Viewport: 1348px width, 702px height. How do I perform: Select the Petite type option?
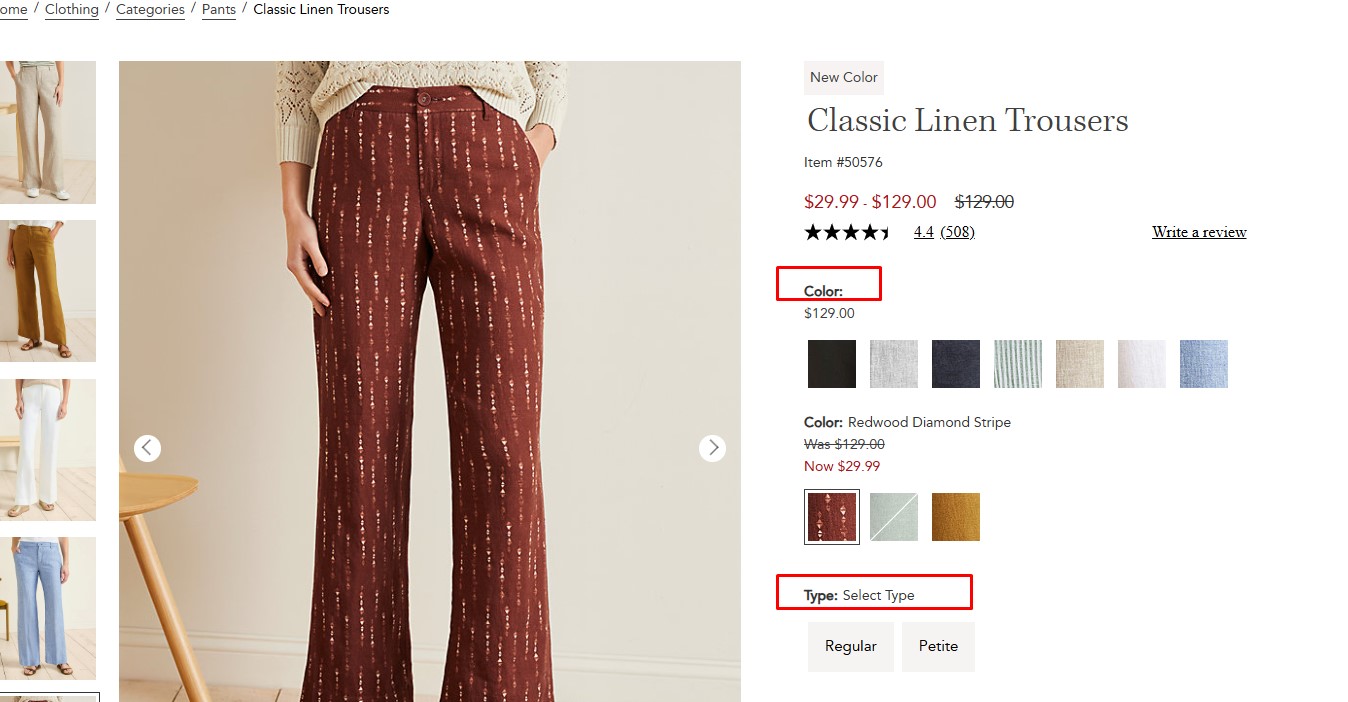(938, 646)
